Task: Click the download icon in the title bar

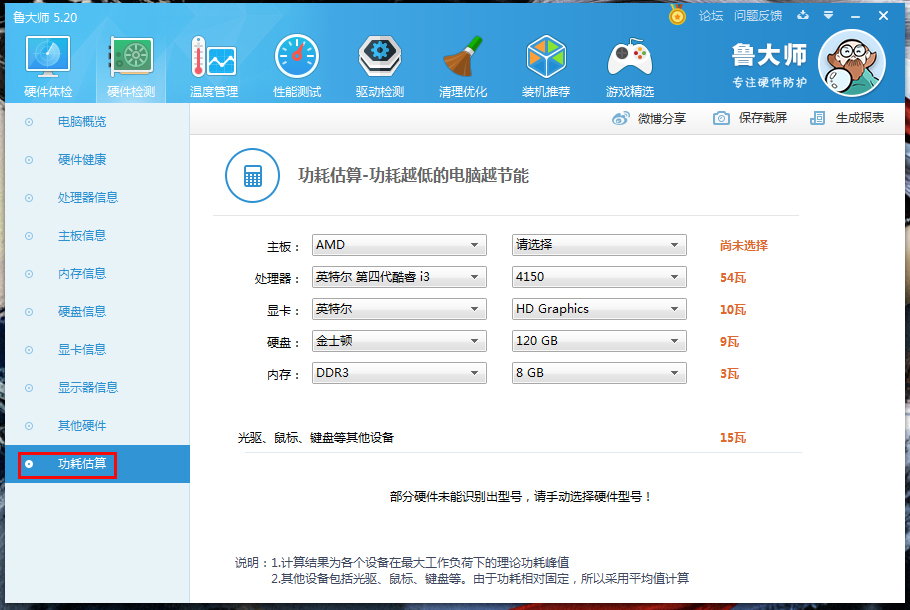Action: 803,16
